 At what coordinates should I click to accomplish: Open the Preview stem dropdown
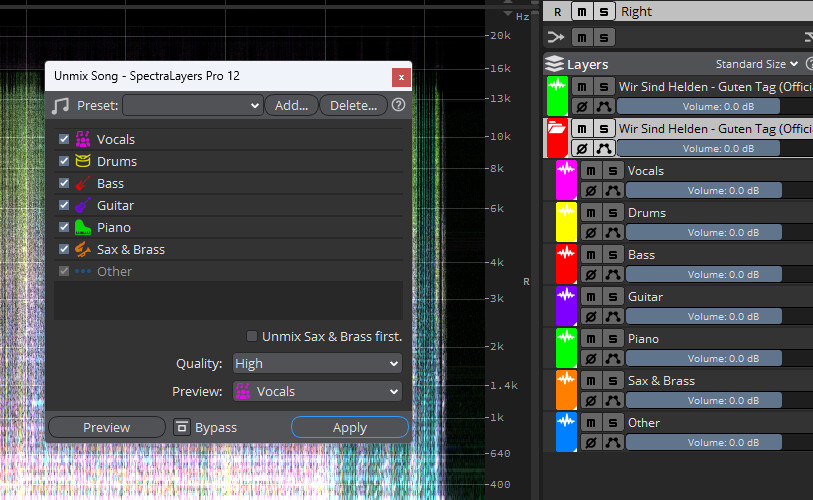click(317, 391)
